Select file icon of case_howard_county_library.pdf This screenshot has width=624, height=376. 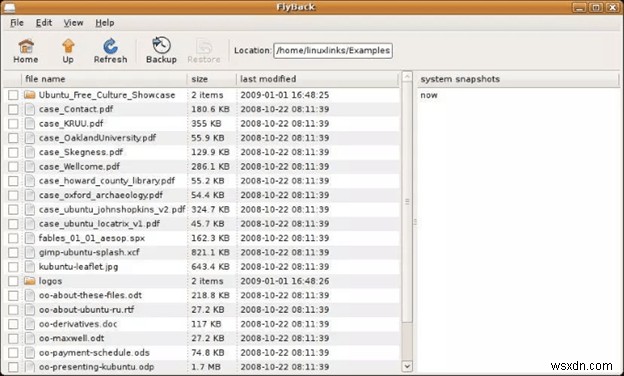click(x=30, y=181)
